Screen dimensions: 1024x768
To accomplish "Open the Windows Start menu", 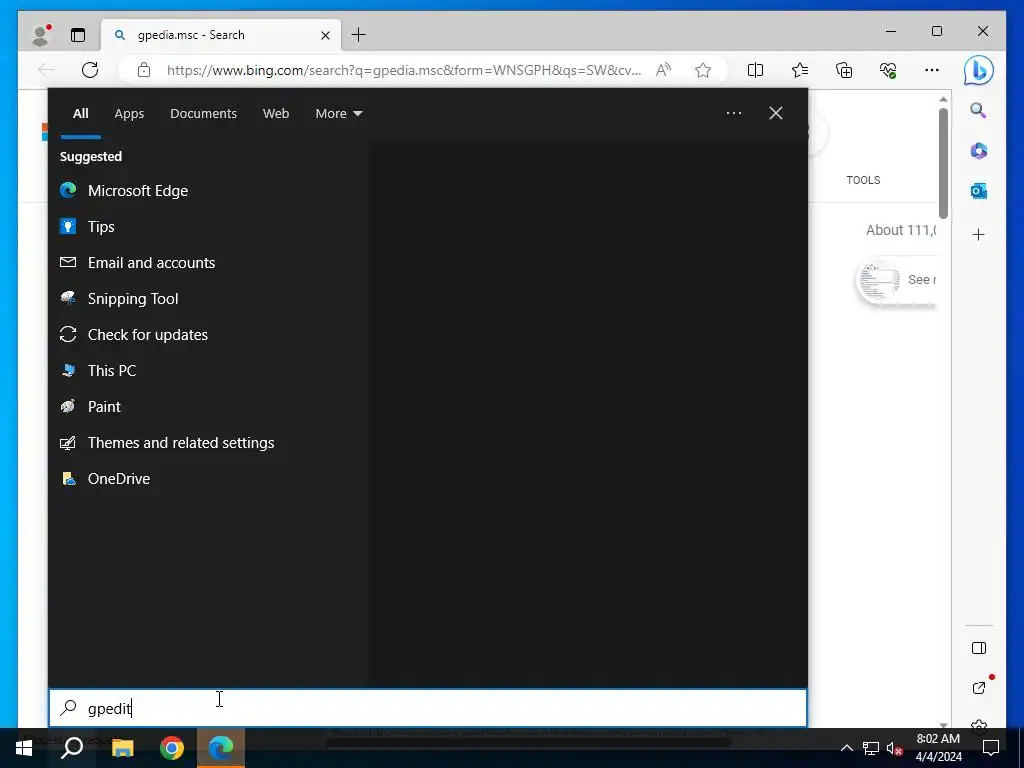I will pos(24,748).
